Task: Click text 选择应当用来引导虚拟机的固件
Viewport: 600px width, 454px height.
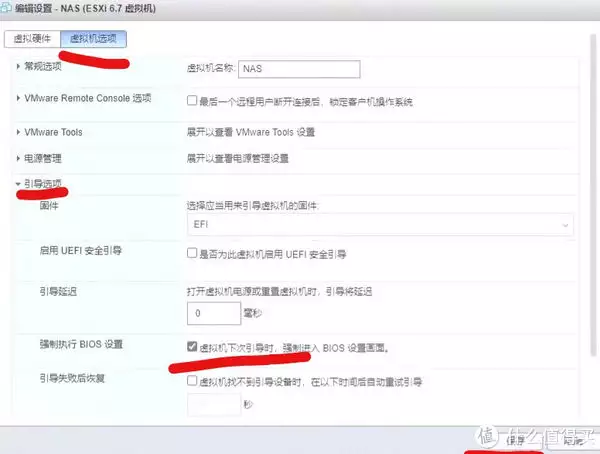Action: coord(253,206)
